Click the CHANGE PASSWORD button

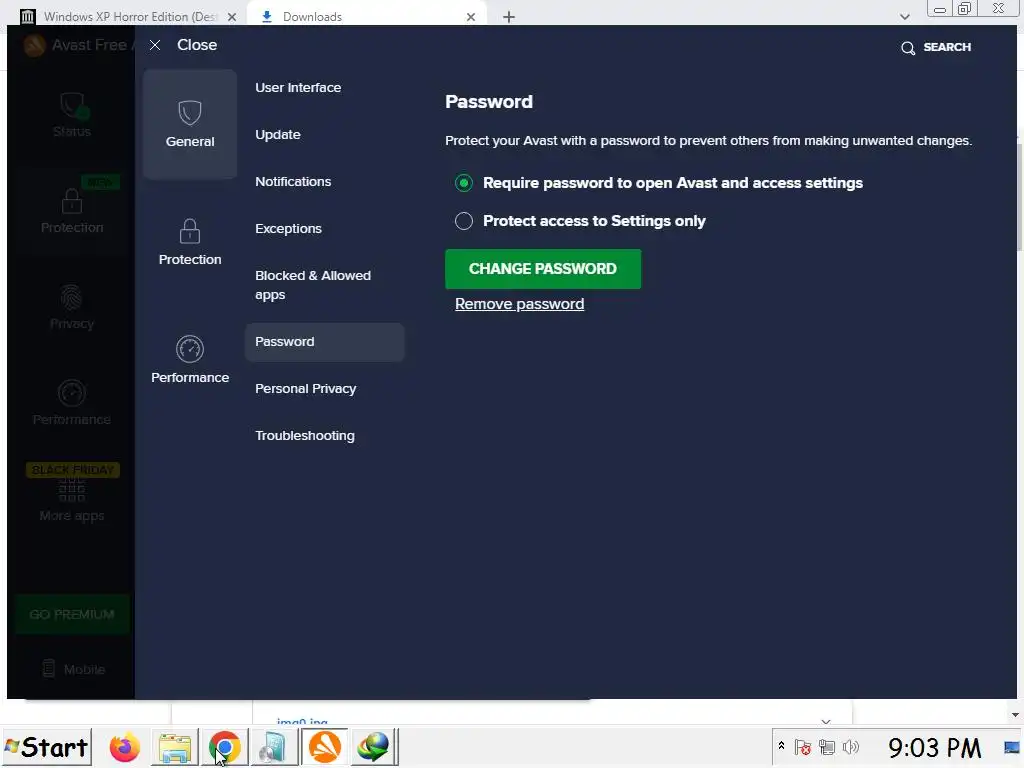543,268
